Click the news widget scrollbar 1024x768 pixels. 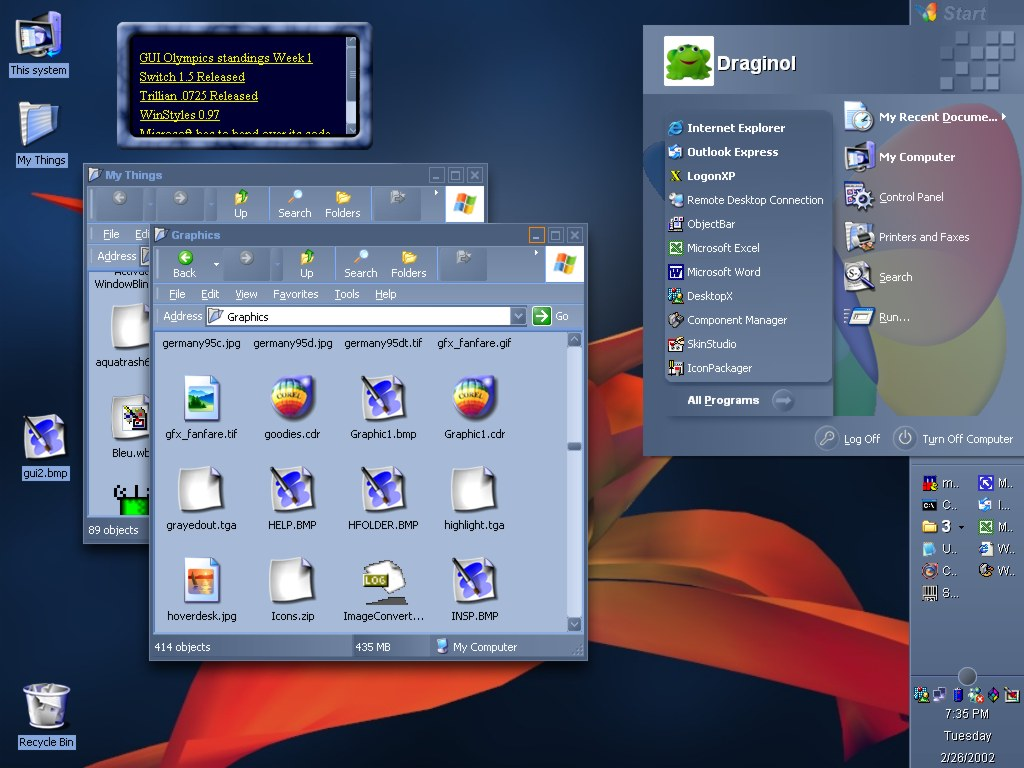(x=352, y=85)
